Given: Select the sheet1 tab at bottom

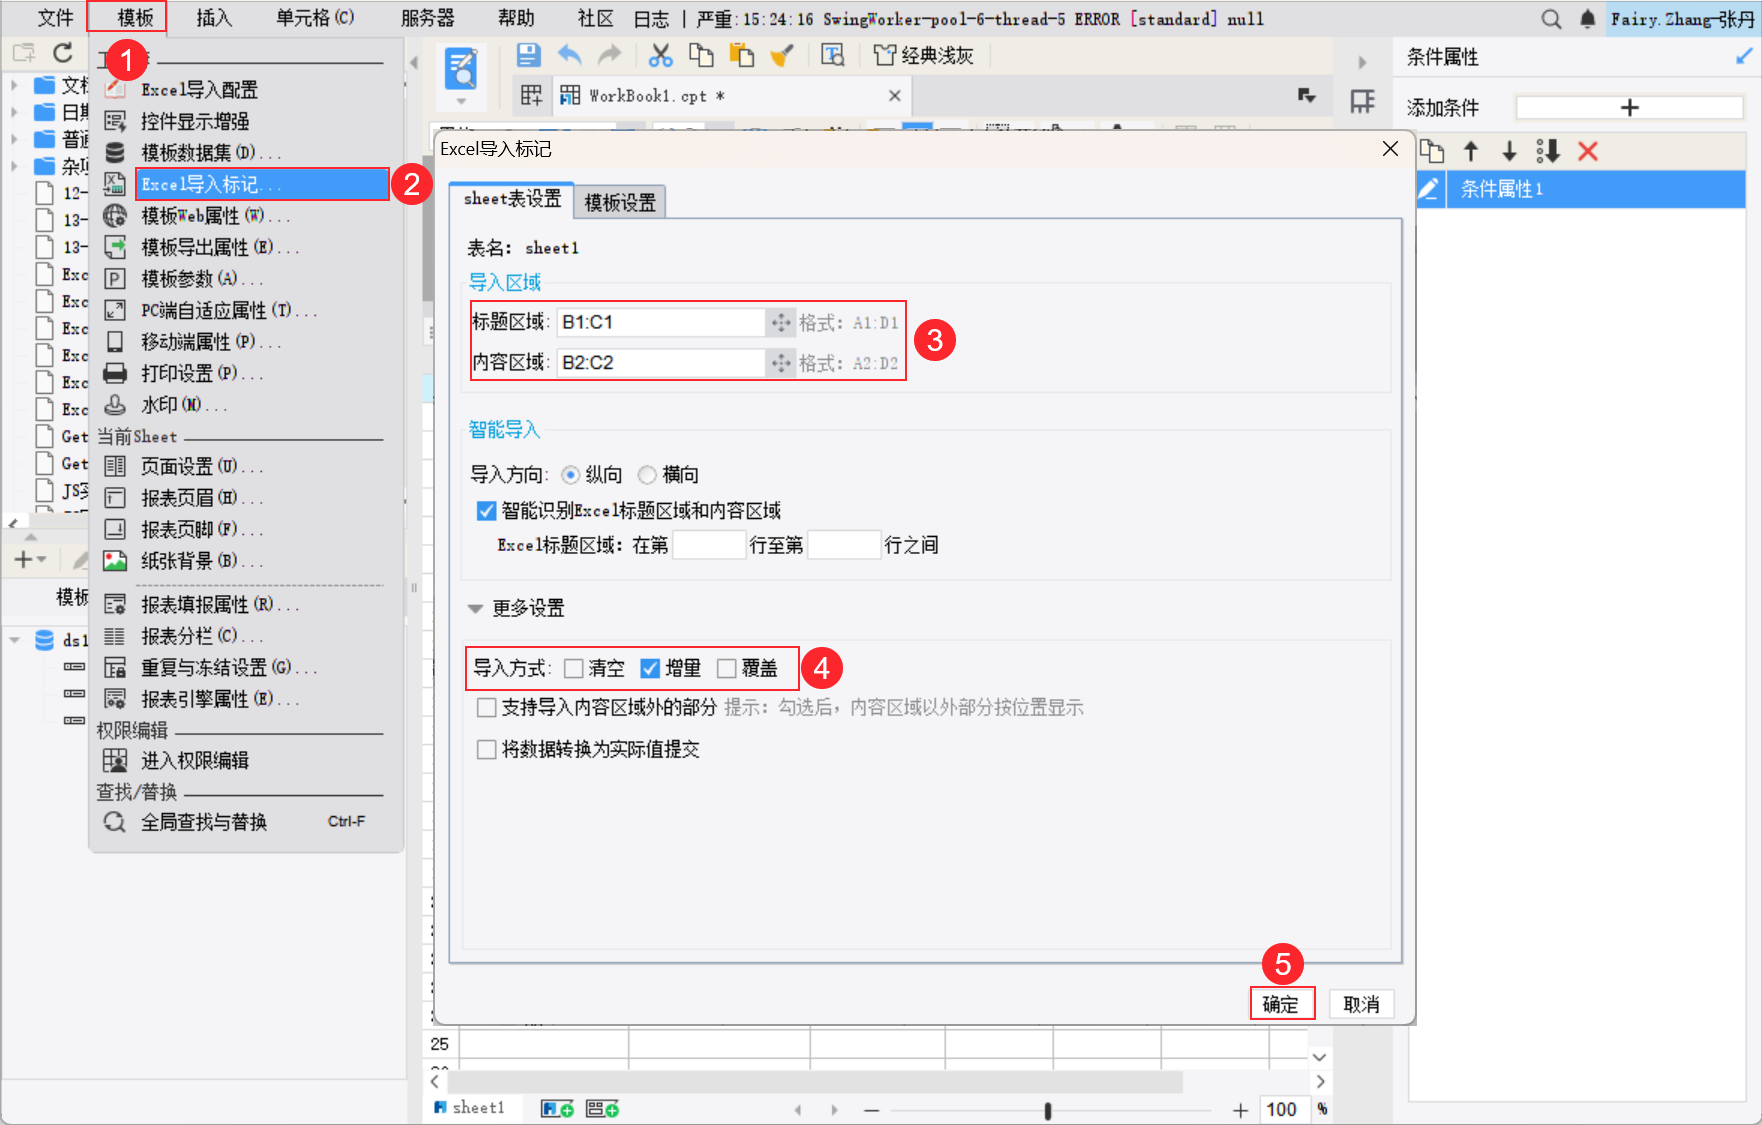Looking at the screenshot, I should pos(470,1108).
